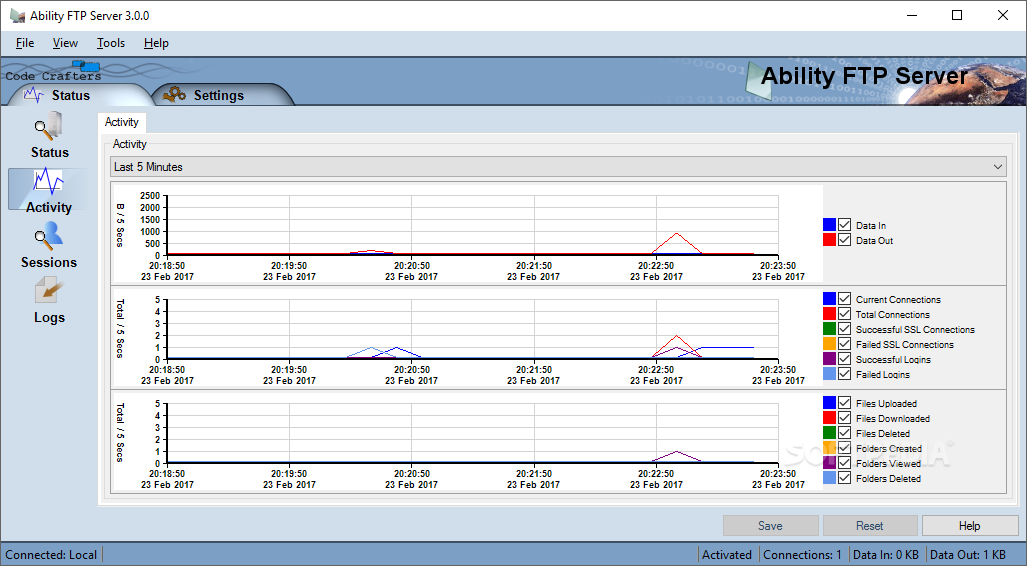Uncheck Total Connections
1027x566 pixels.
pyautogui.click(x=844, y=314)
